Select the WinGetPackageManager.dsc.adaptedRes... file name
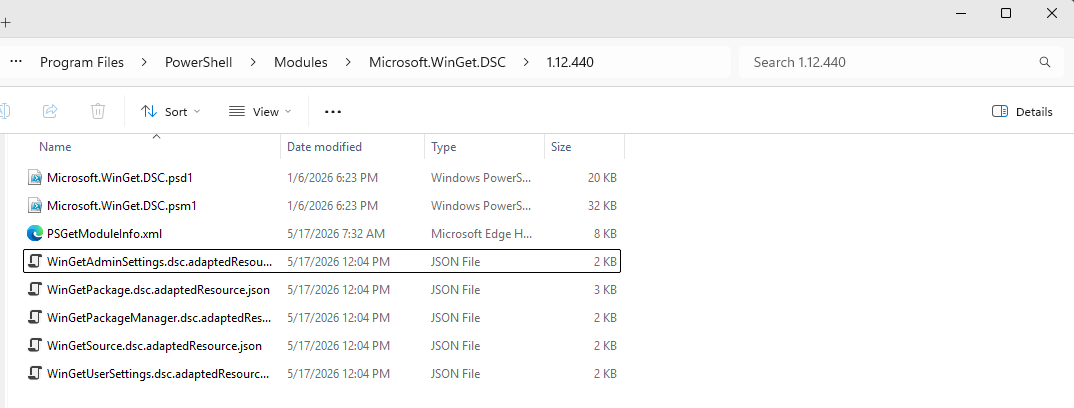 point(159,318)
